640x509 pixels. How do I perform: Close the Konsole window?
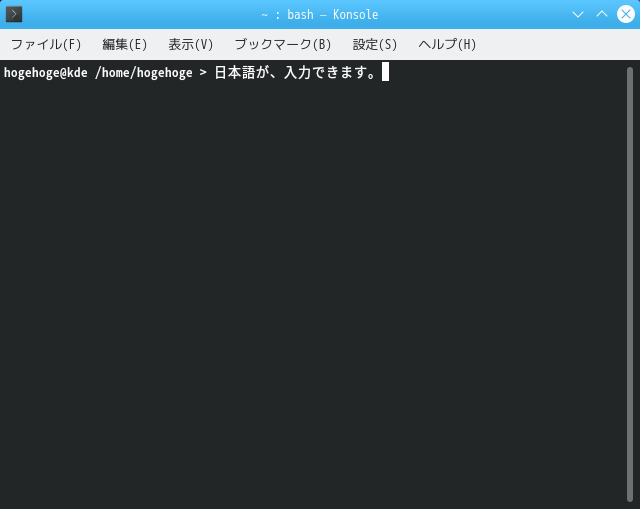625,14
